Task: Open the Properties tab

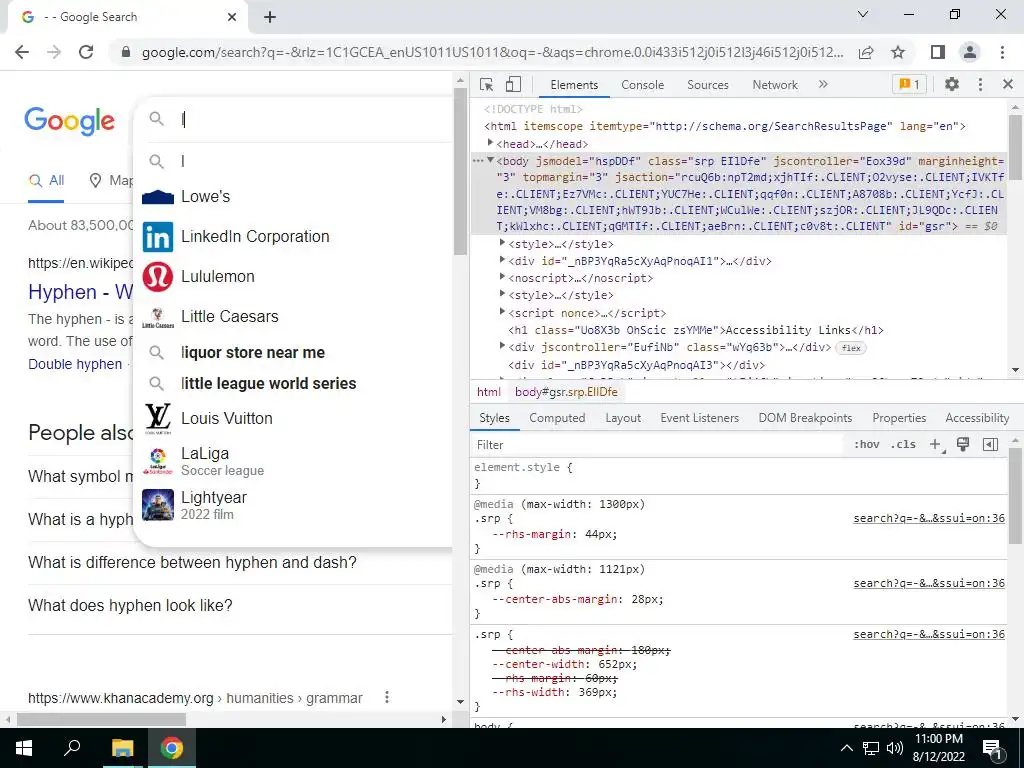Action: (x=899, y=418)
